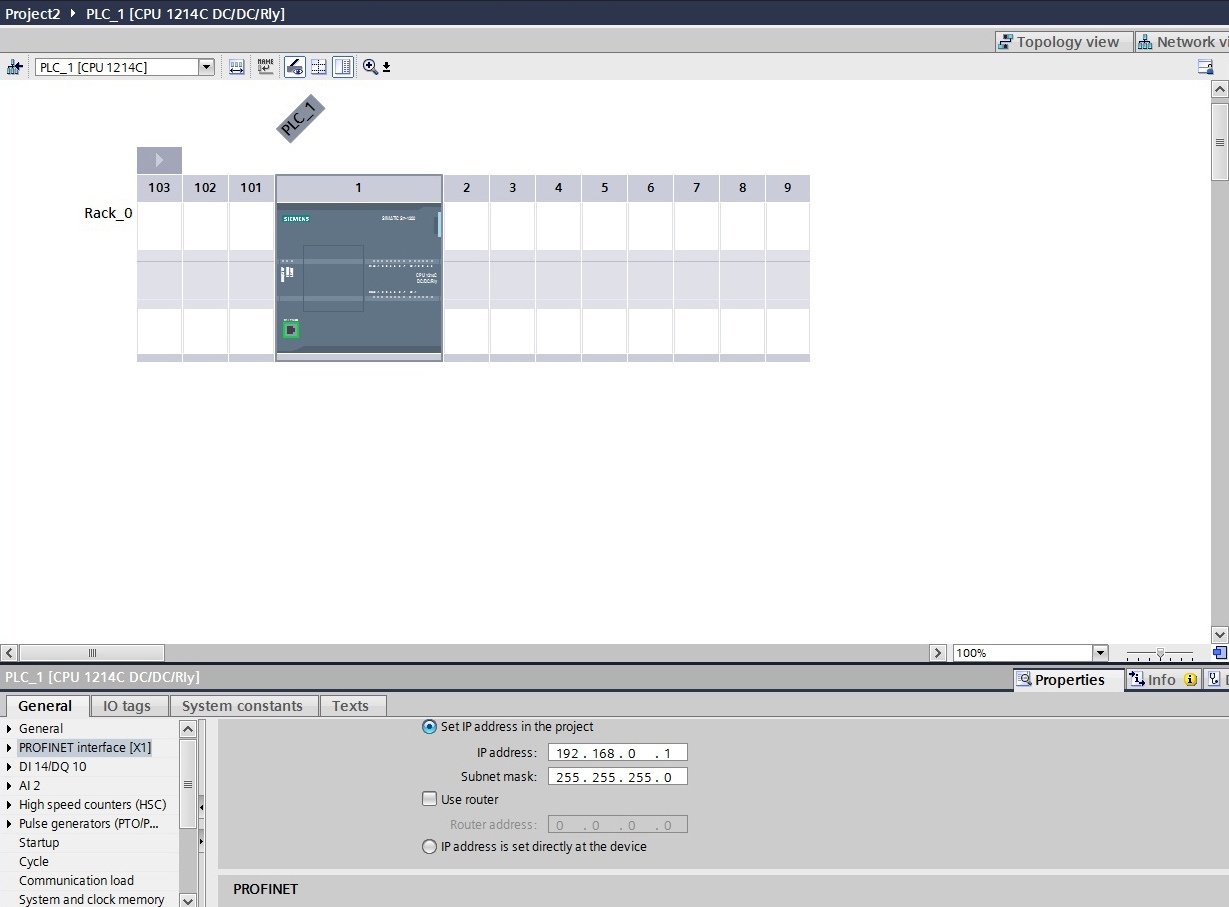This screenshot has height=907, width=1229.
Task: Enable the Use router checkbox
Action: tap(429, 799)
